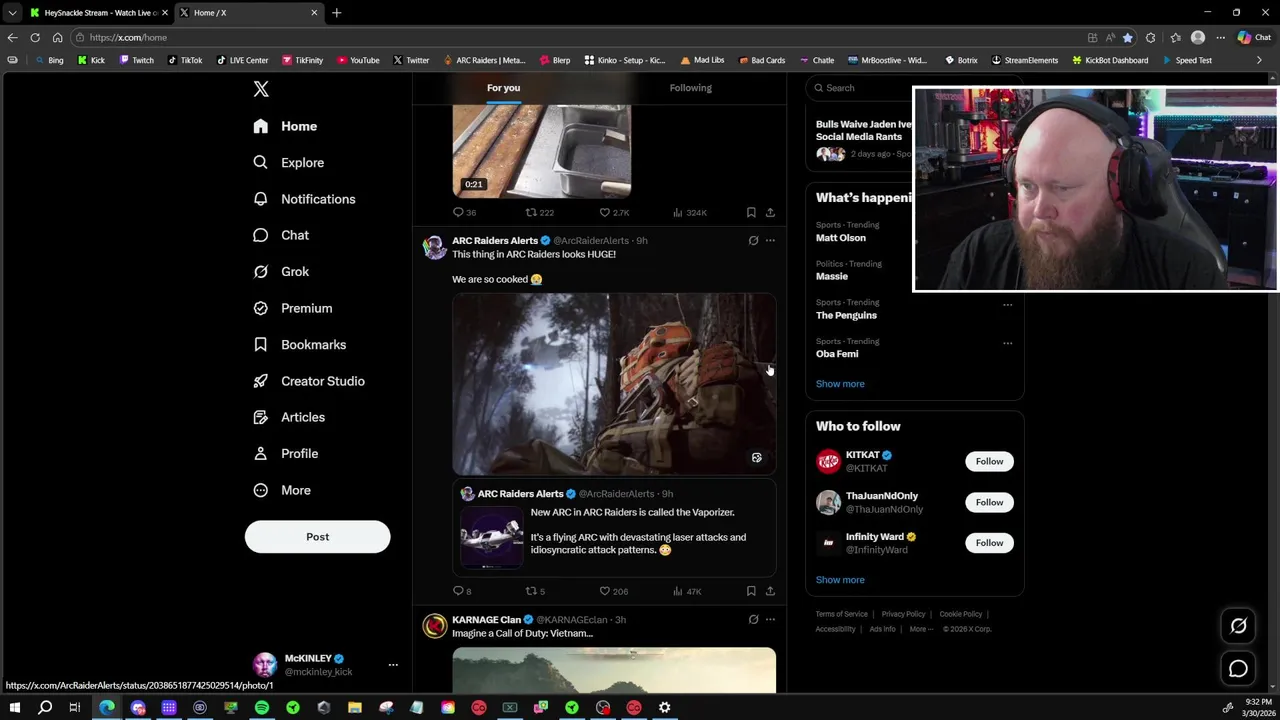Image resolution: width=1280 pixels, height=720 pixels.
Task: Click Grok icon on ARC Raiders post
Action: [x=753, y=241]
